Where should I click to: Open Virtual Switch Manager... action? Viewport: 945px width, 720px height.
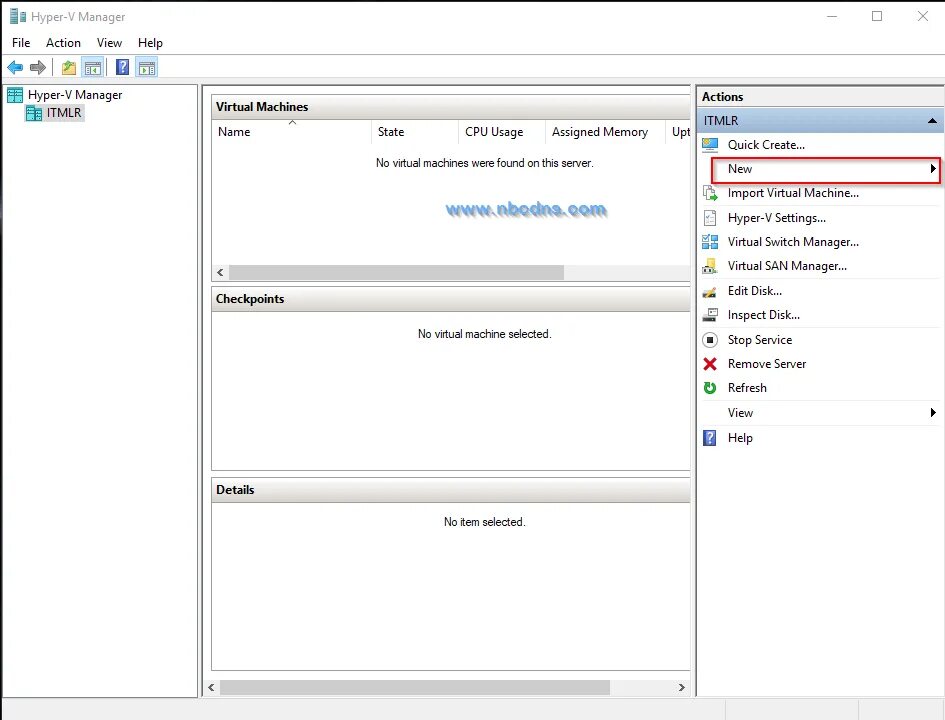pos(793,242)
